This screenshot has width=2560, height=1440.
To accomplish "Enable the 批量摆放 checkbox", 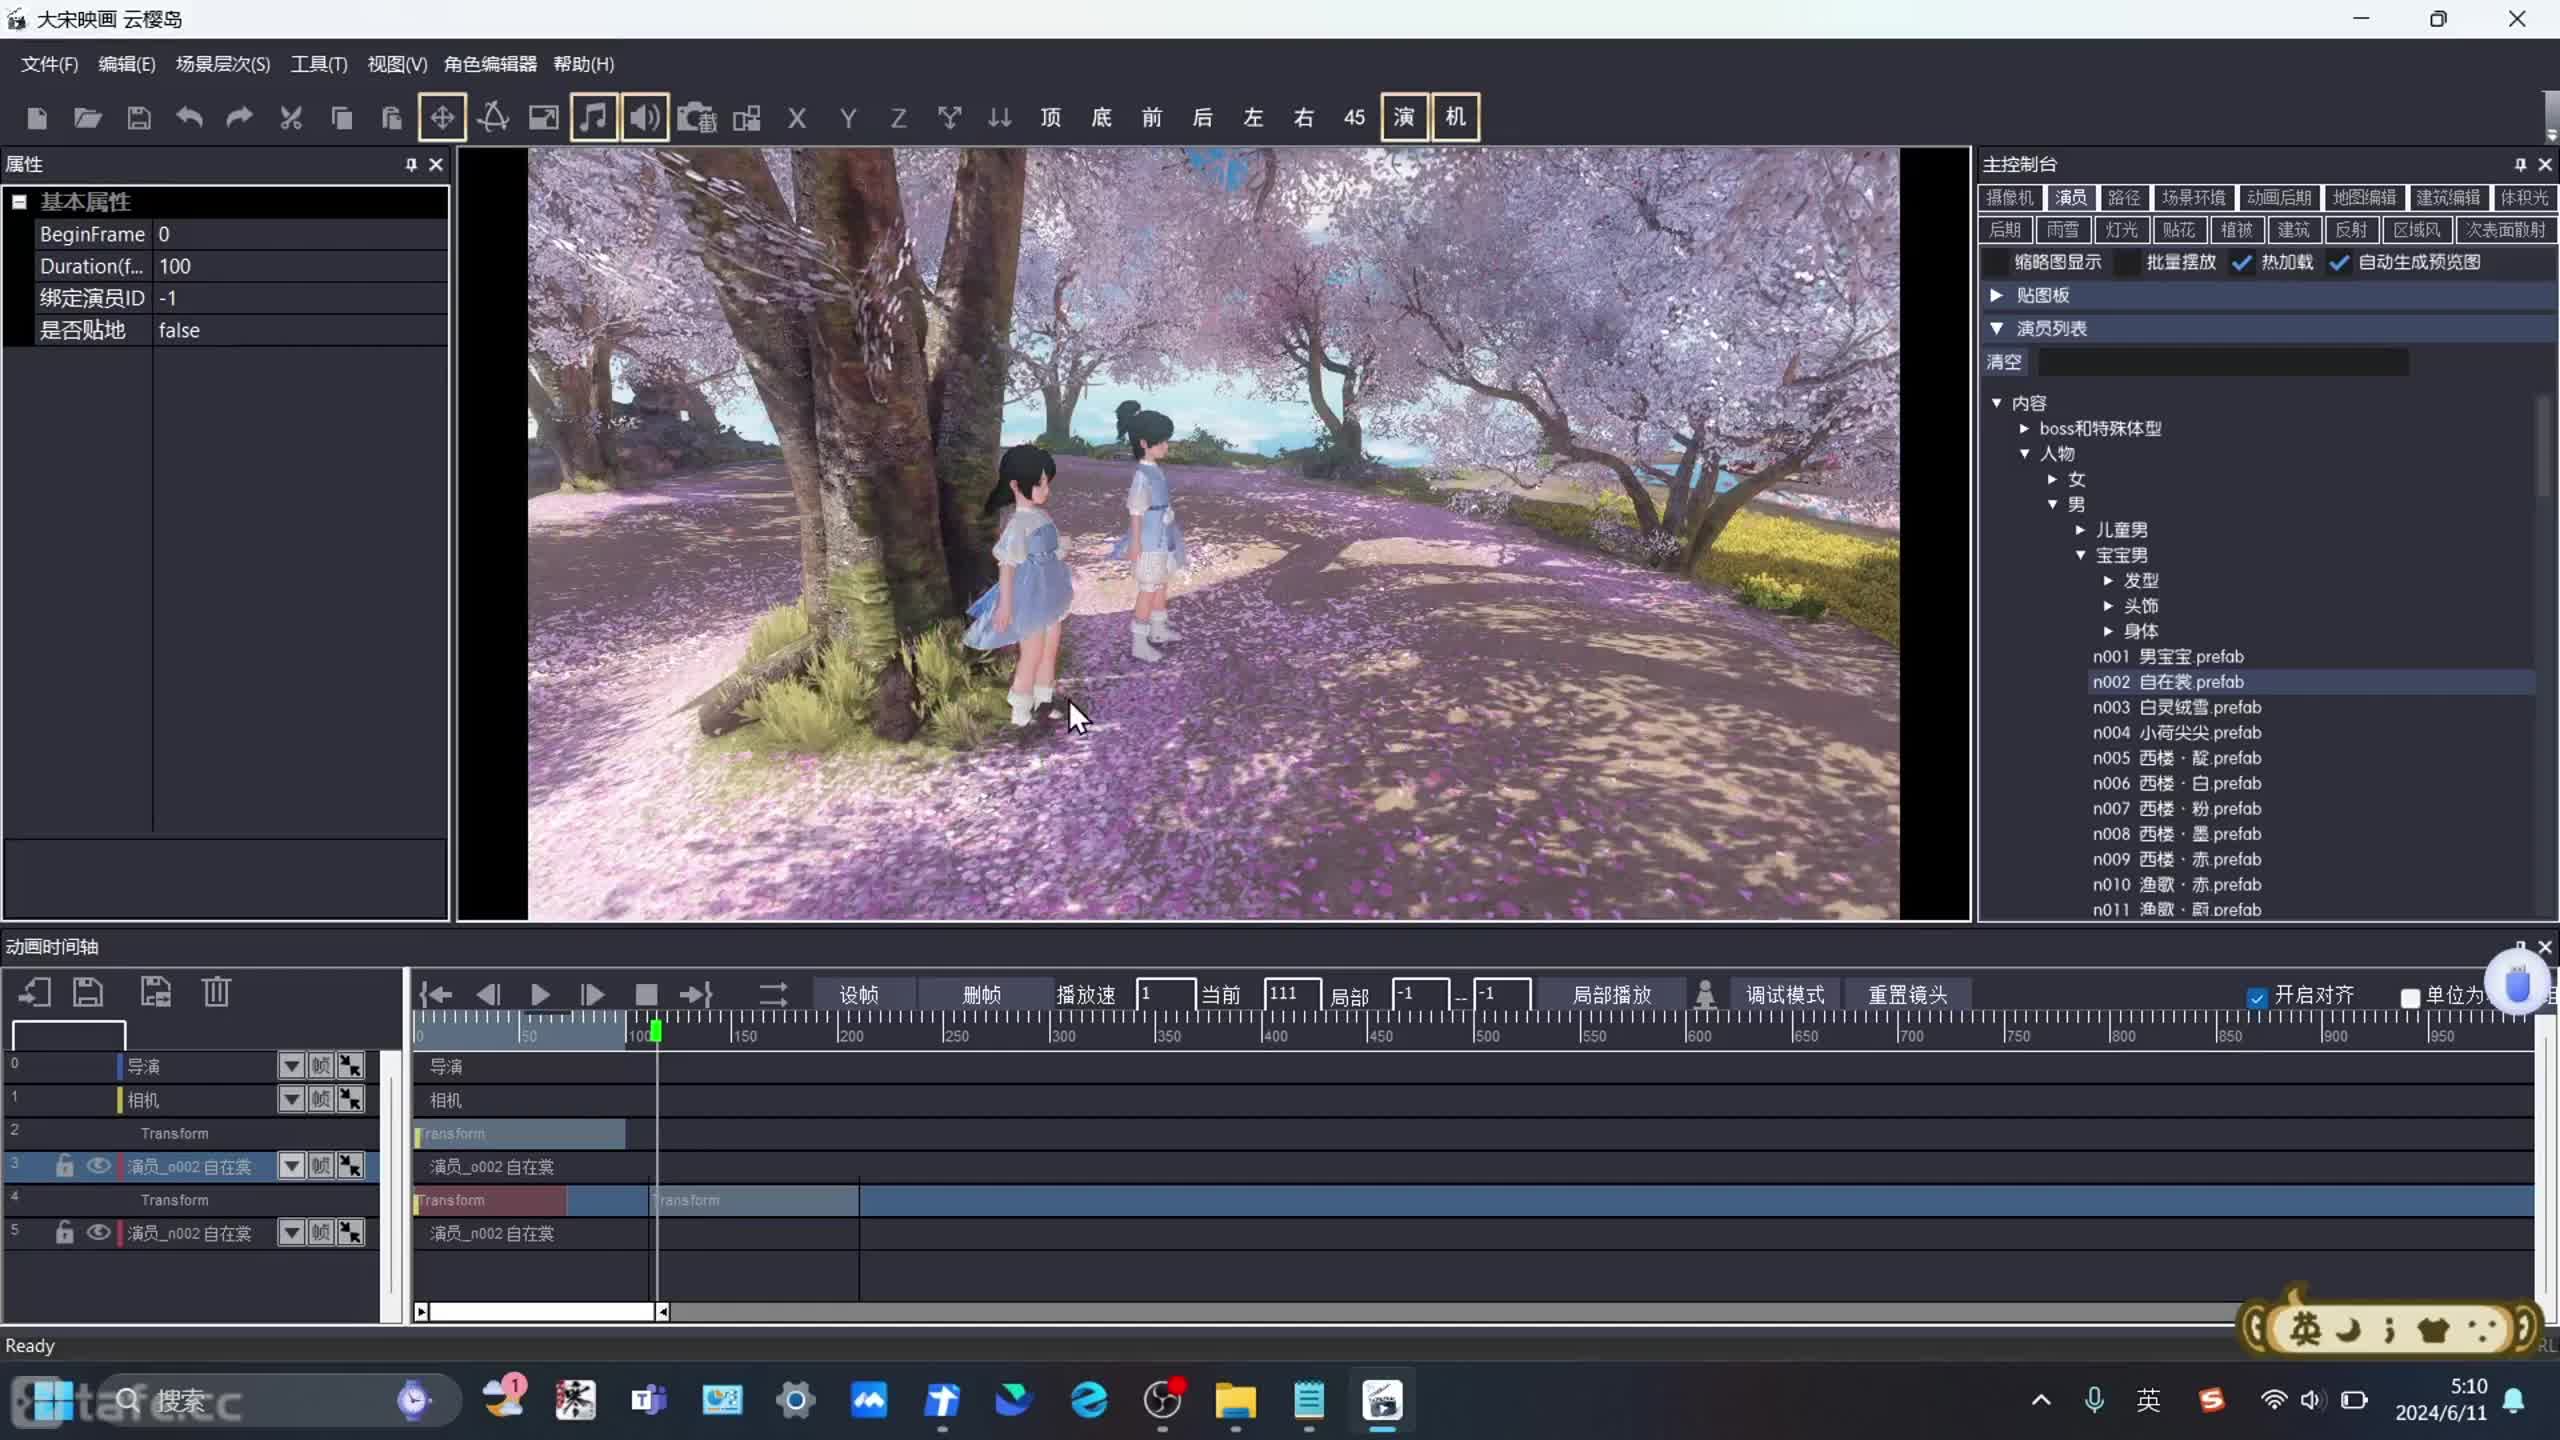I will point(2129,263).
